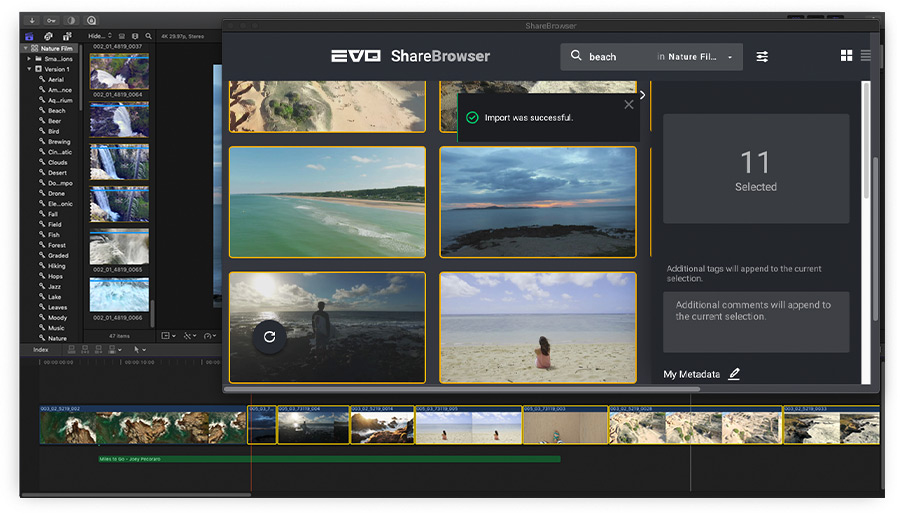Click the ShareBrowser search magnifier icon

pyautogui.click(x=576, y=56)
